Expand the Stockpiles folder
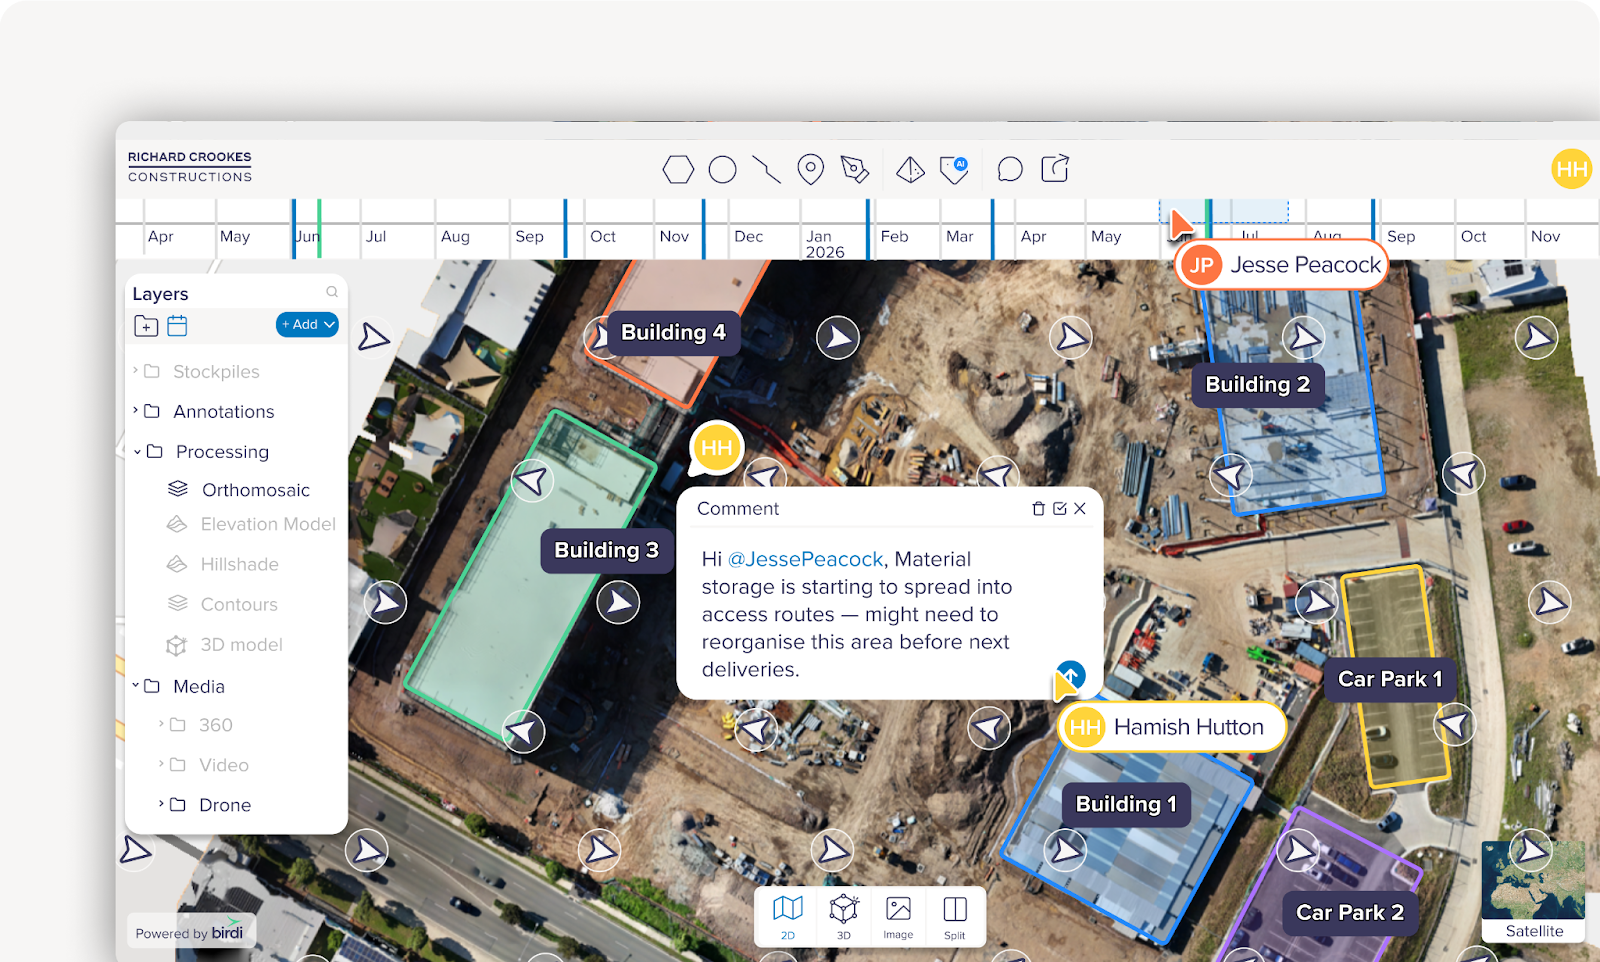The image size is (1600, 962). pos(136,371)
